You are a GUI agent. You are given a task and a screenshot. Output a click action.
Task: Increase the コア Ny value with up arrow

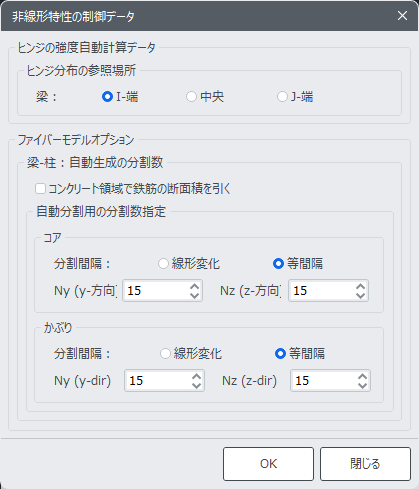[195, 286]
